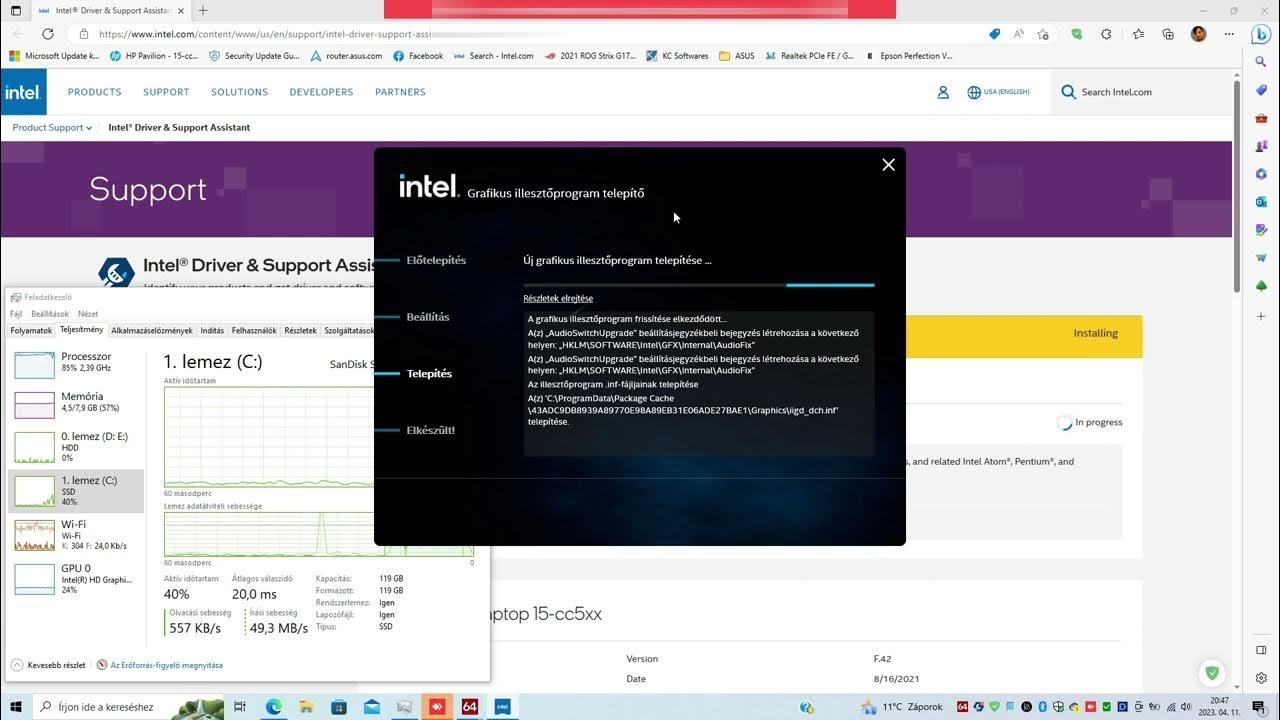Select the 'Előtelepítés' installer step
This screenshot has height=720, width=1280.
tap(436, 260)
